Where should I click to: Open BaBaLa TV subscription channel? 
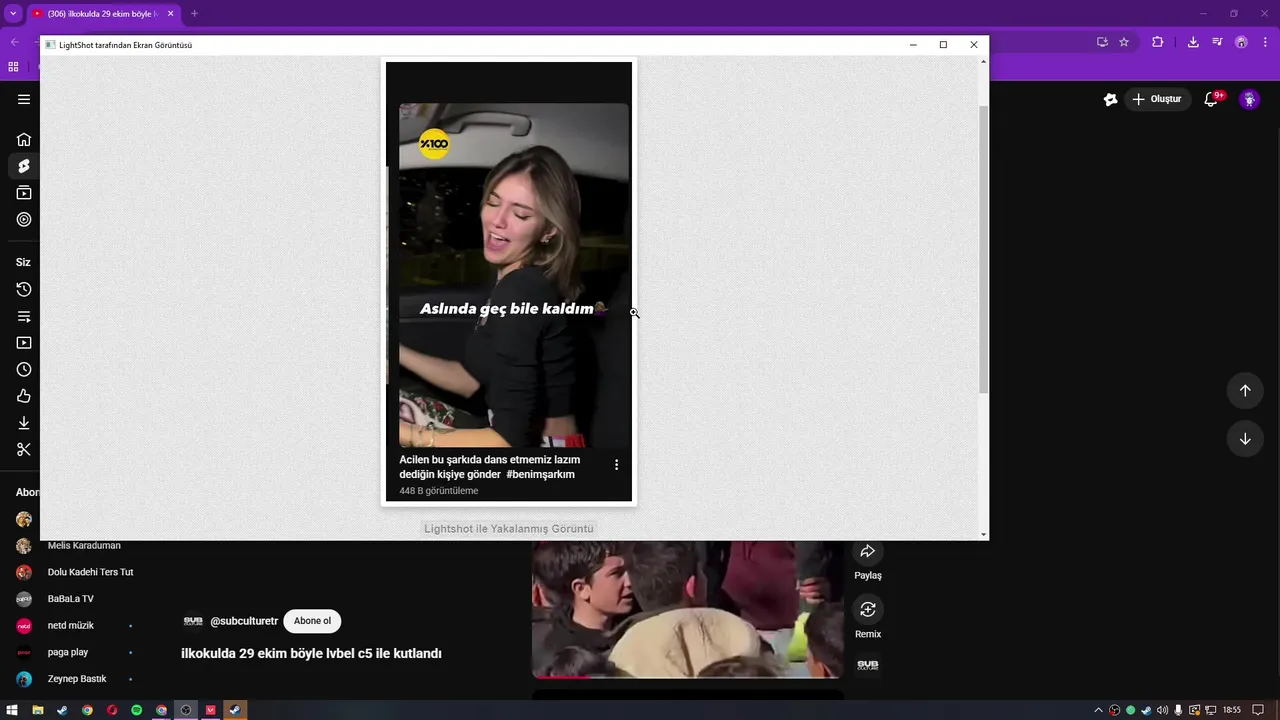tap(71, 599)
